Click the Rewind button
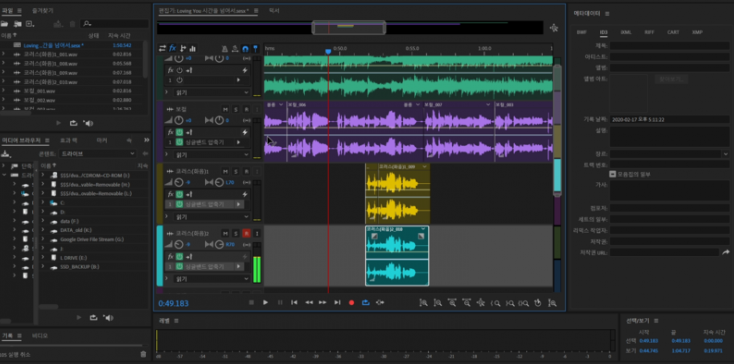Screen dimensions: 734x364 pos(308,302)
